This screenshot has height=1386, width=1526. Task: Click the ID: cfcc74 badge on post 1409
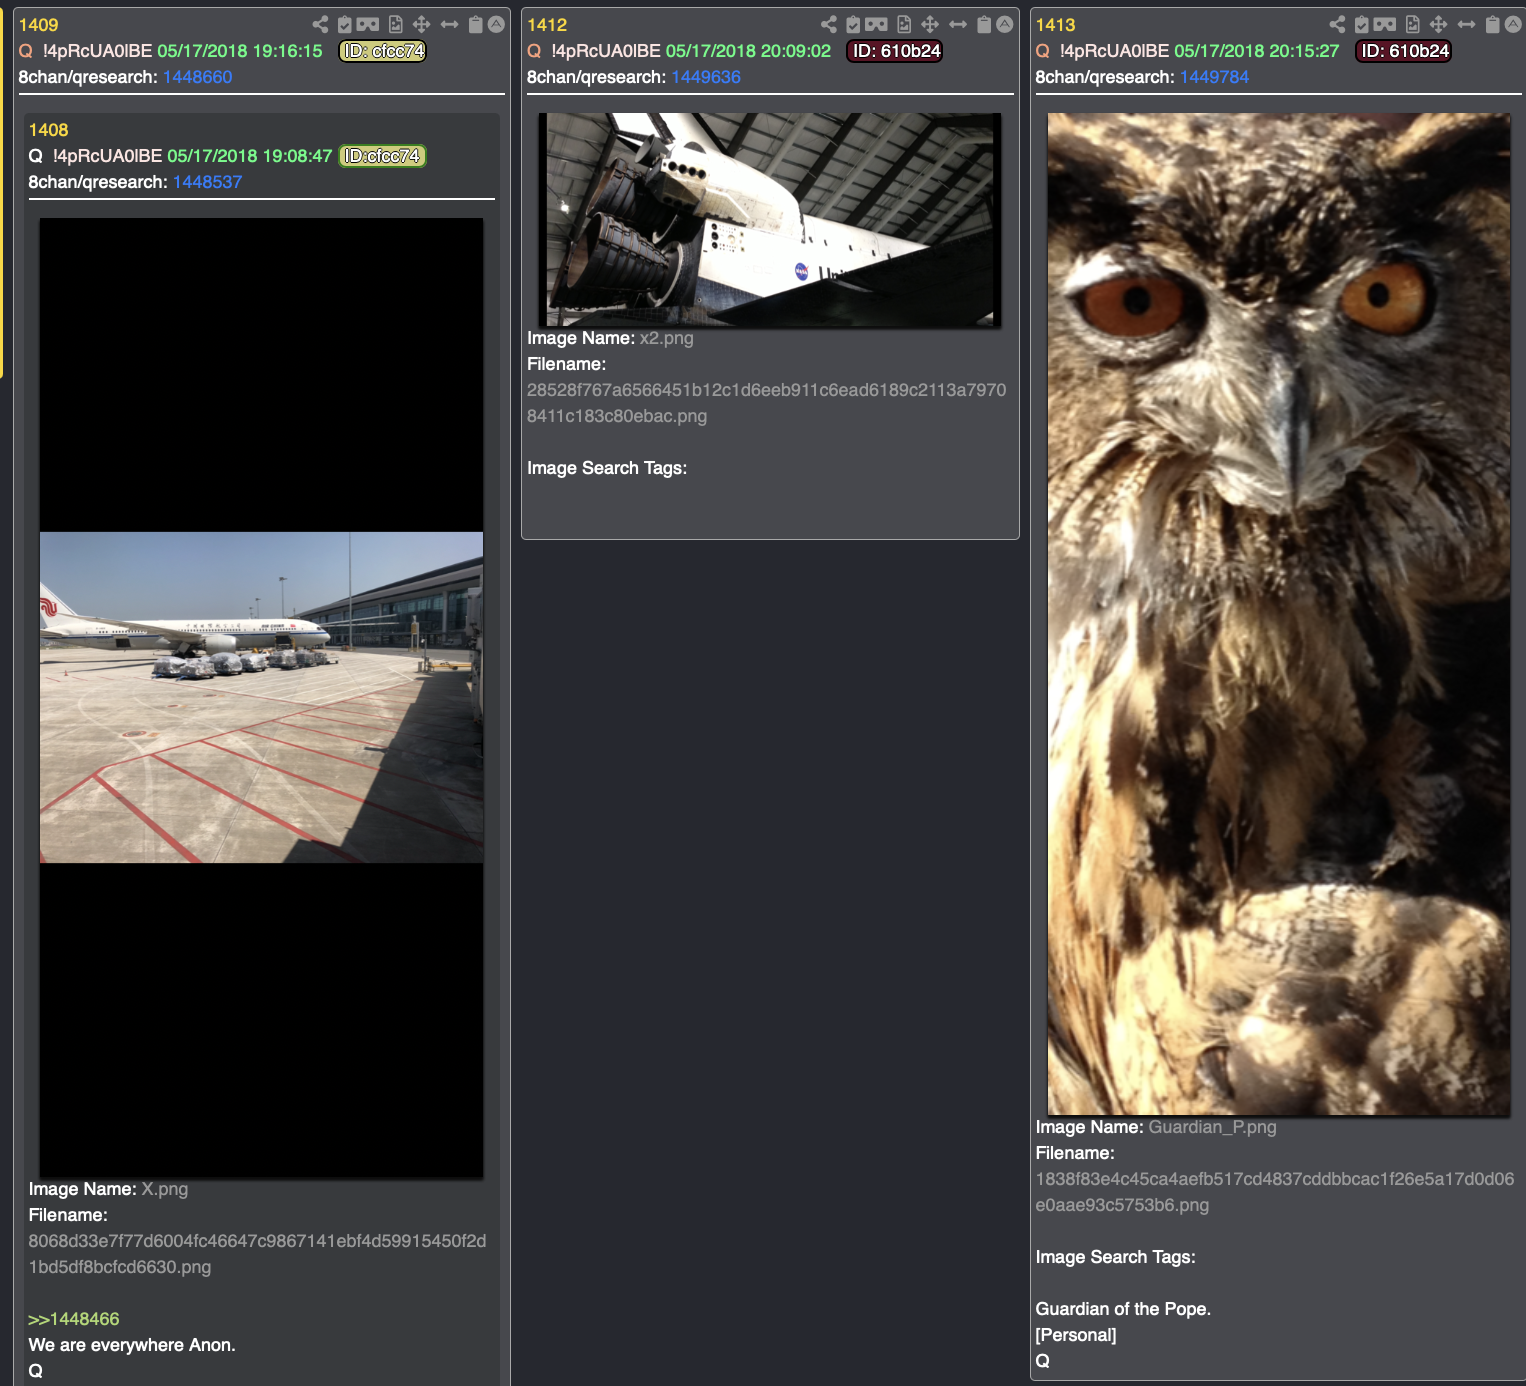coord(383,51)
